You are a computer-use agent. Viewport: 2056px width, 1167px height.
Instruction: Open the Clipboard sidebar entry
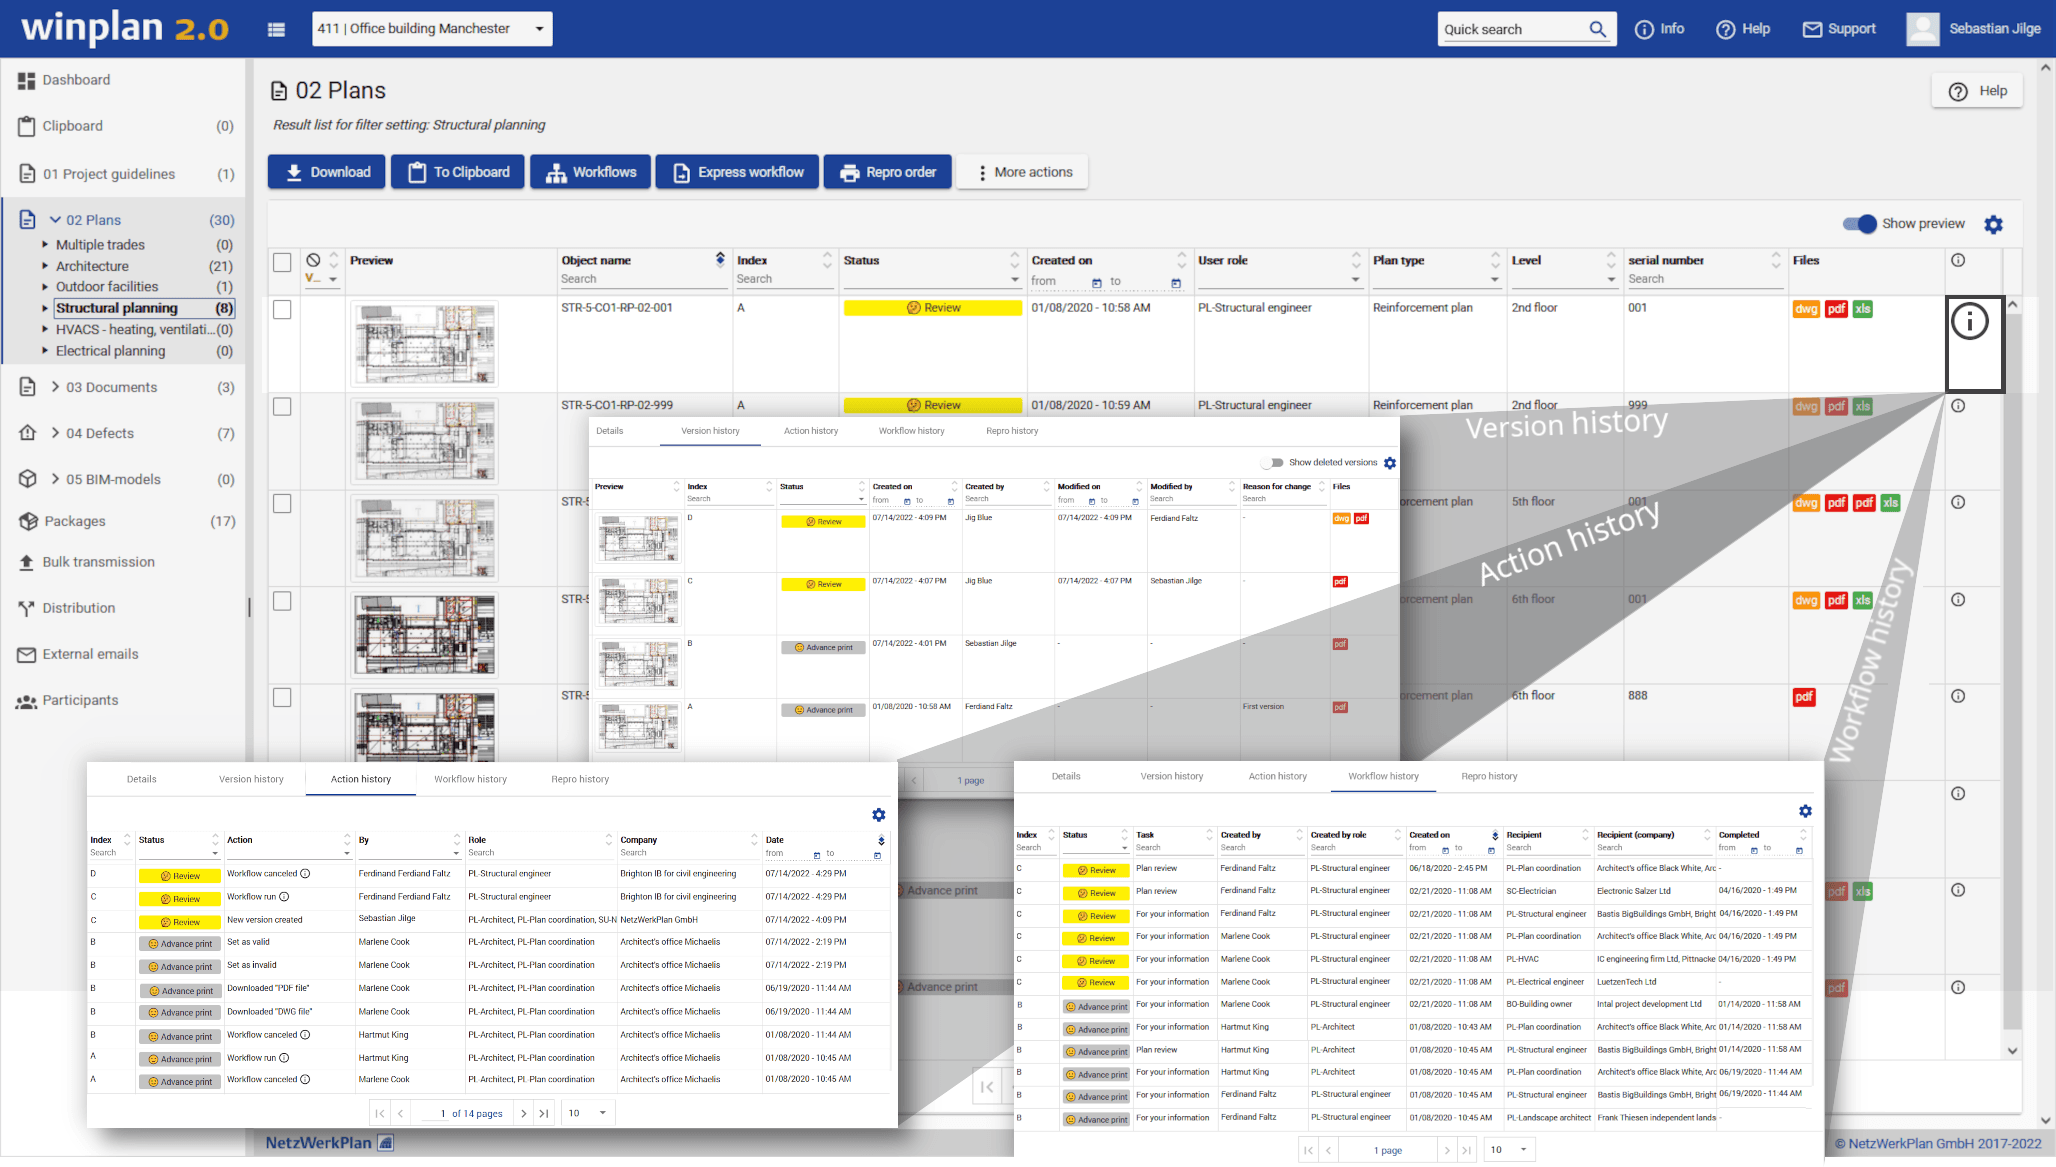(72, 126)
